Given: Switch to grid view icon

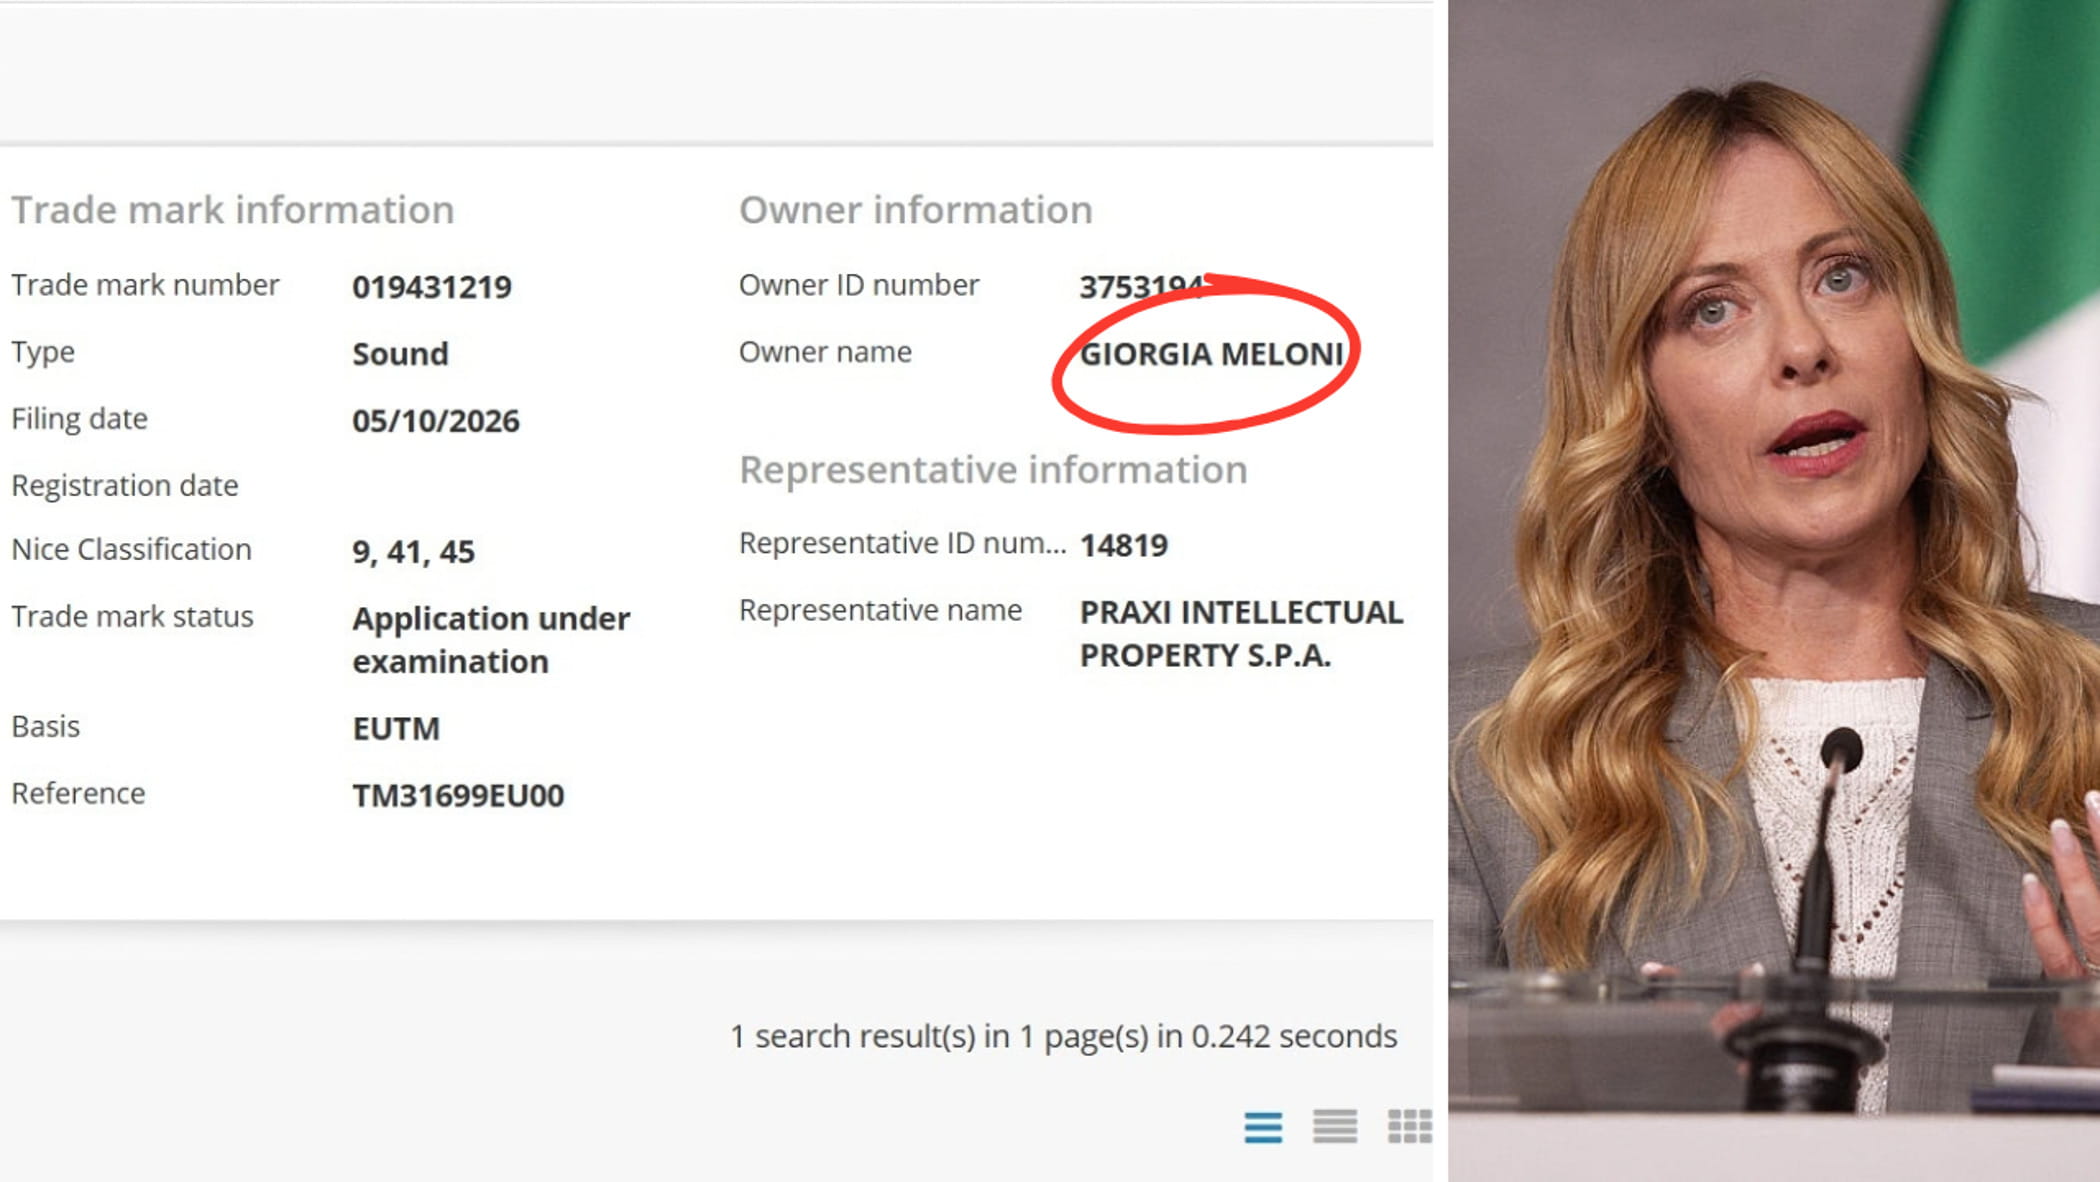Looking at the screenshot, I should 1410,1127.
